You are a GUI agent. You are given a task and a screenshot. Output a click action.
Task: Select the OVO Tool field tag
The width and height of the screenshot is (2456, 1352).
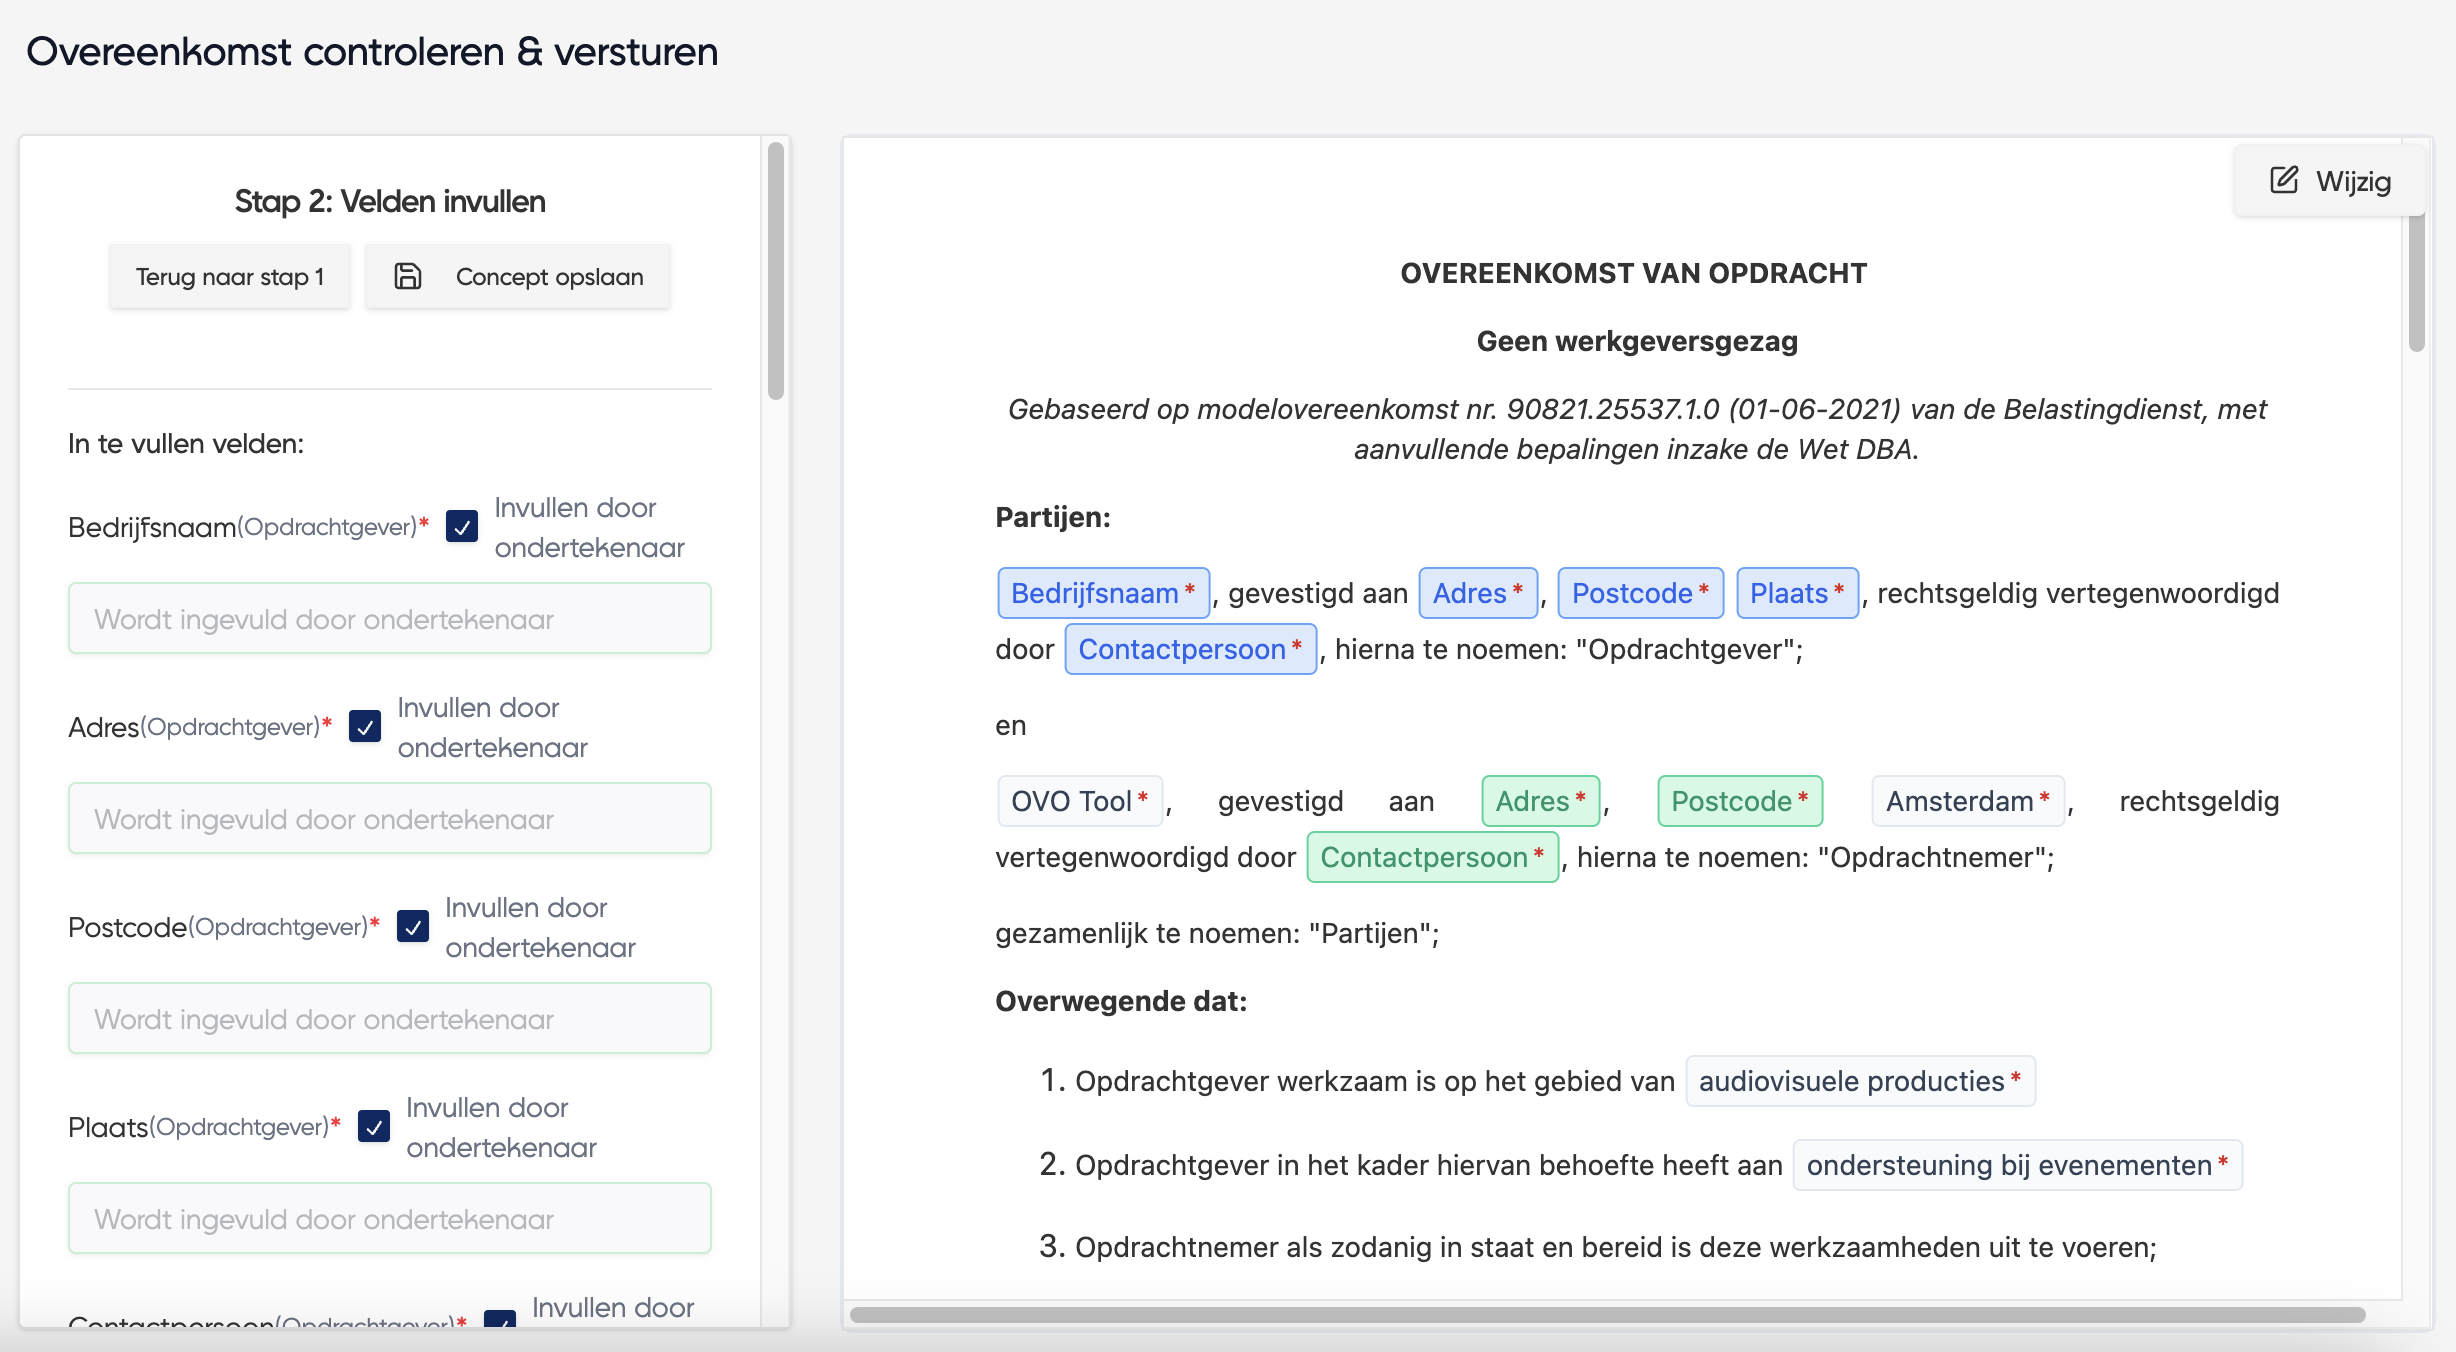pos(1080,801)
